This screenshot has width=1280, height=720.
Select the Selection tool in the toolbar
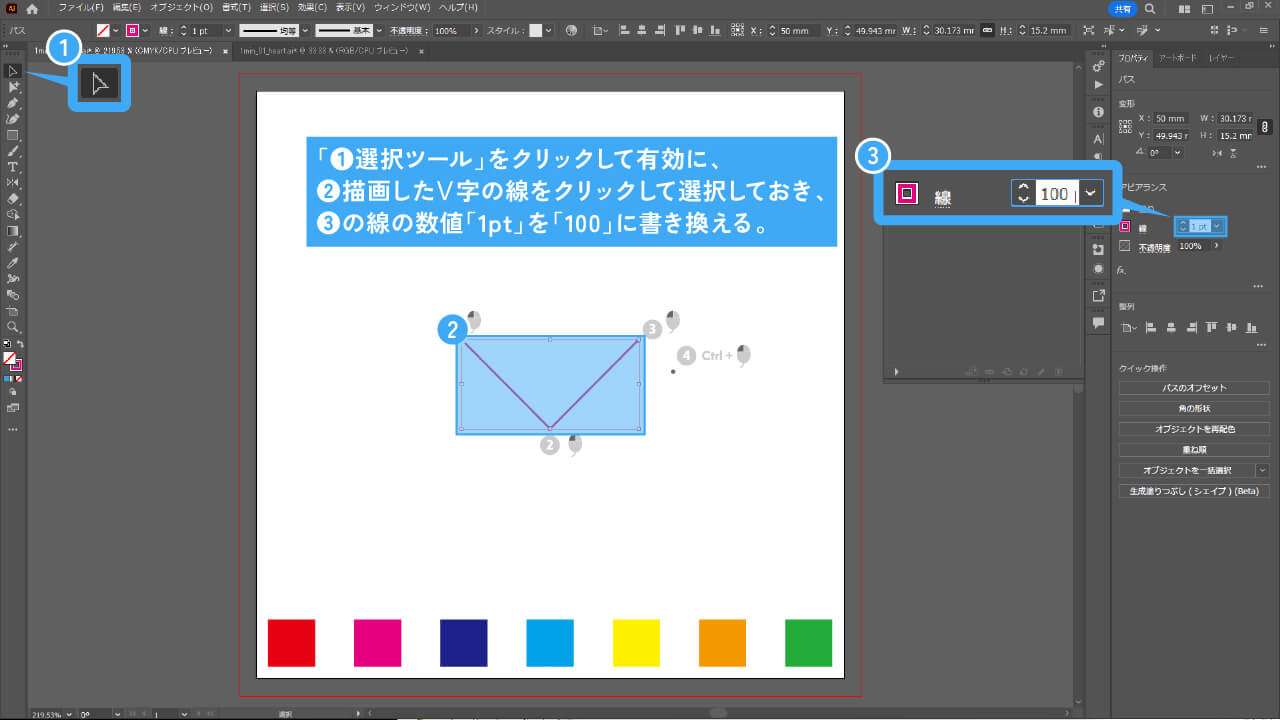[13, 71]
